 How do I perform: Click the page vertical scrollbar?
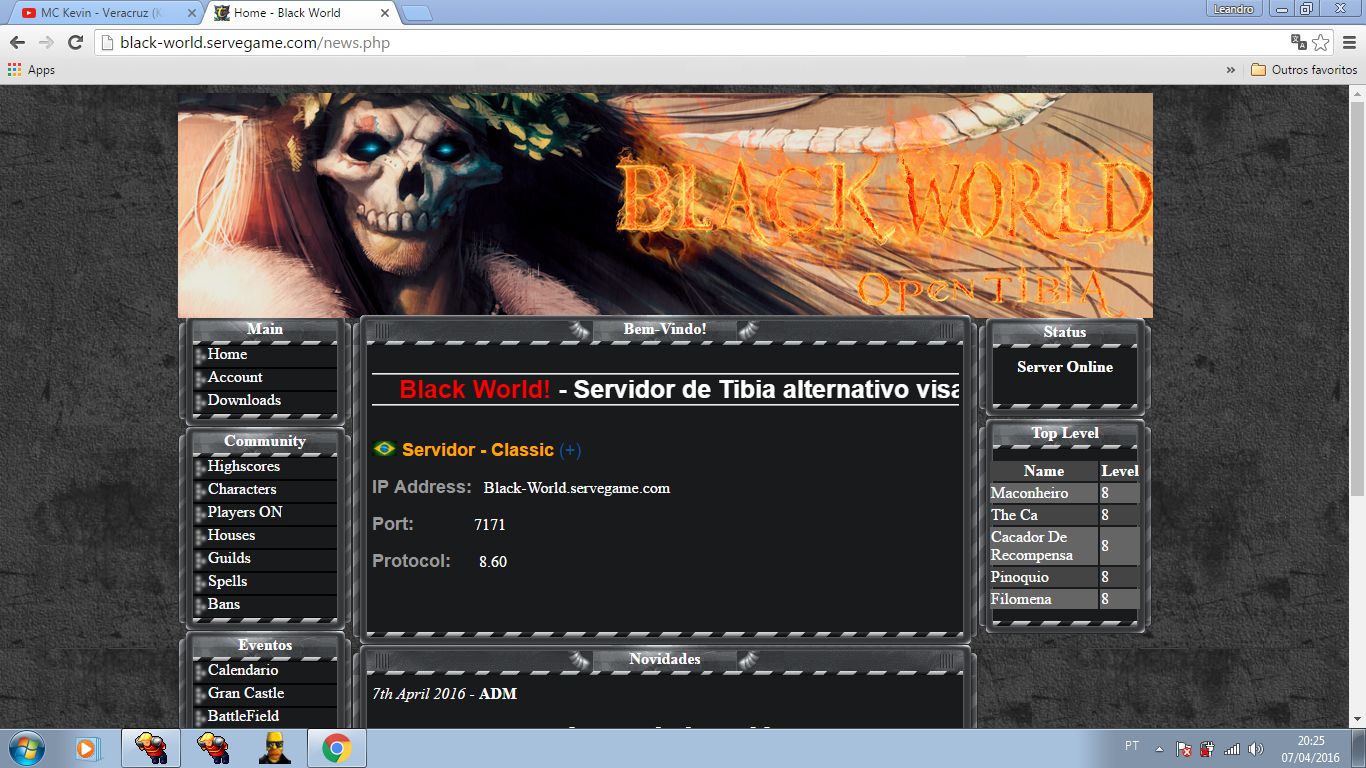[x=1357, y=300]
